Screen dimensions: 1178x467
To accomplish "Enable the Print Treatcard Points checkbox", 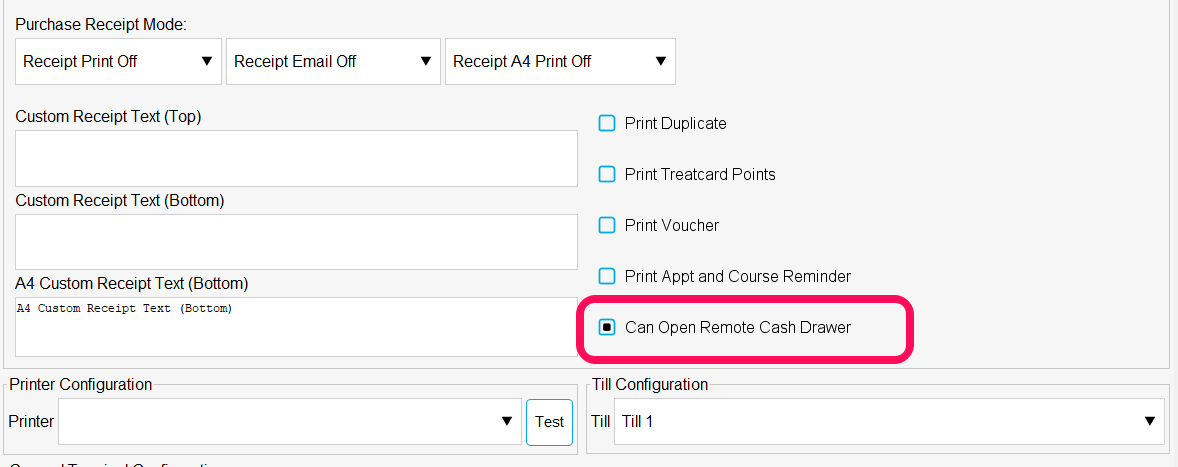I will click(x=606, y=174).
